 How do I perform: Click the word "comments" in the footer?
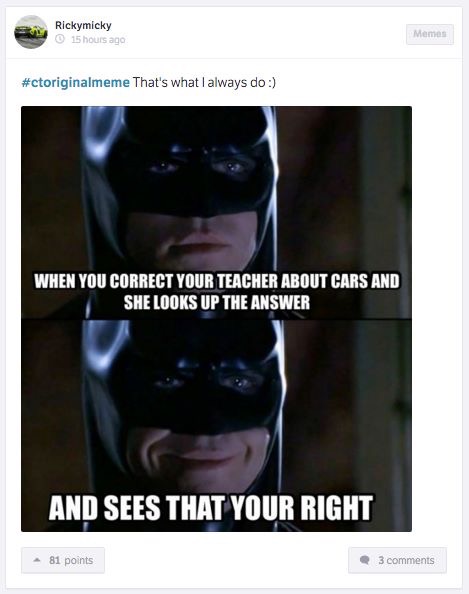point(410,560)
